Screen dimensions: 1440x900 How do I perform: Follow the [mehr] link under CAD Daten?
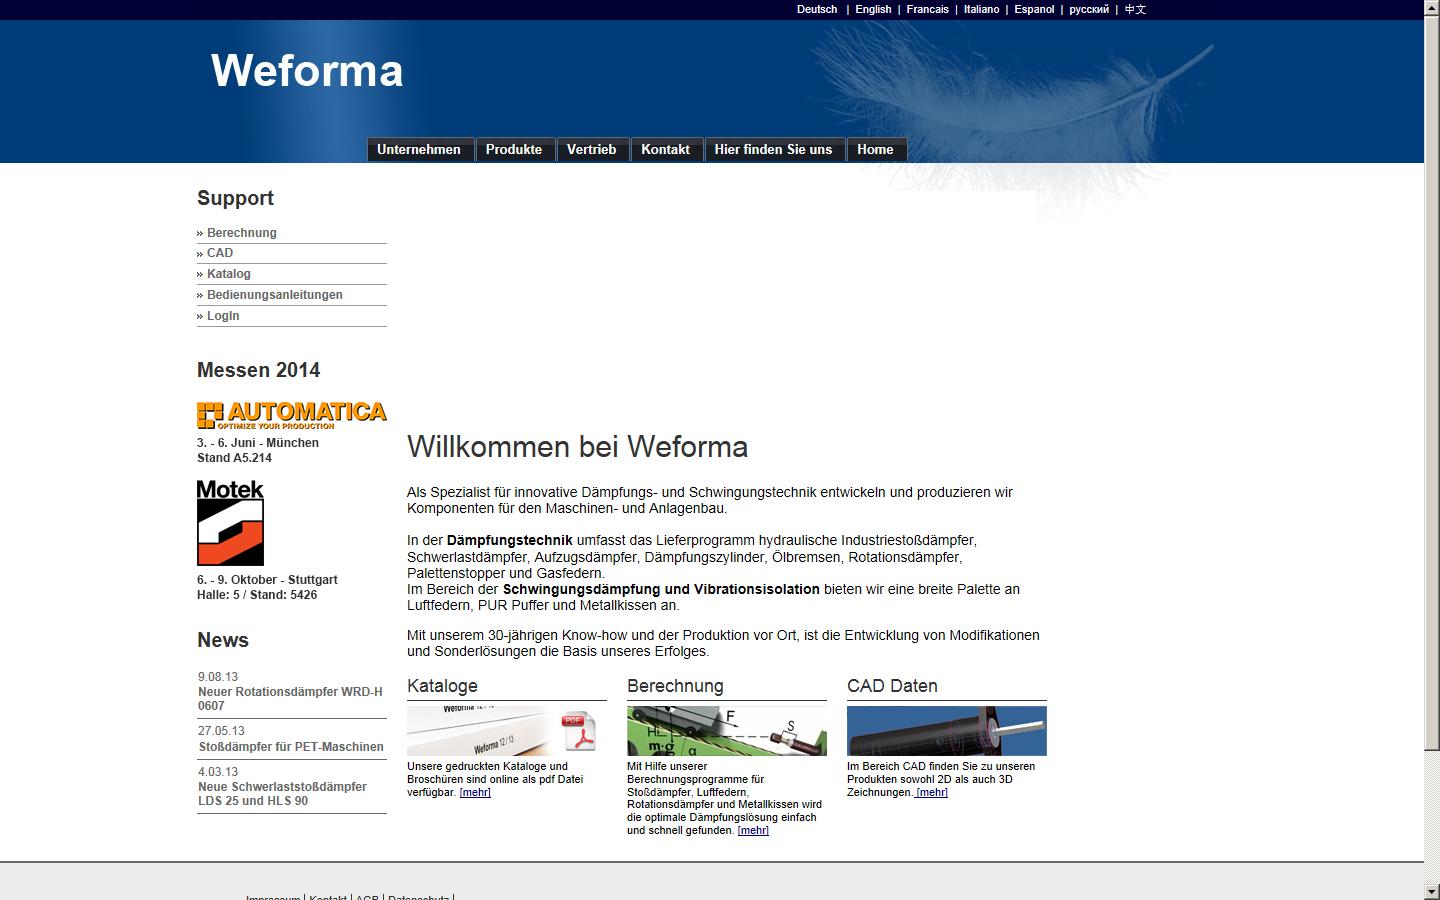pyautogui.click(x=932, y=792)
